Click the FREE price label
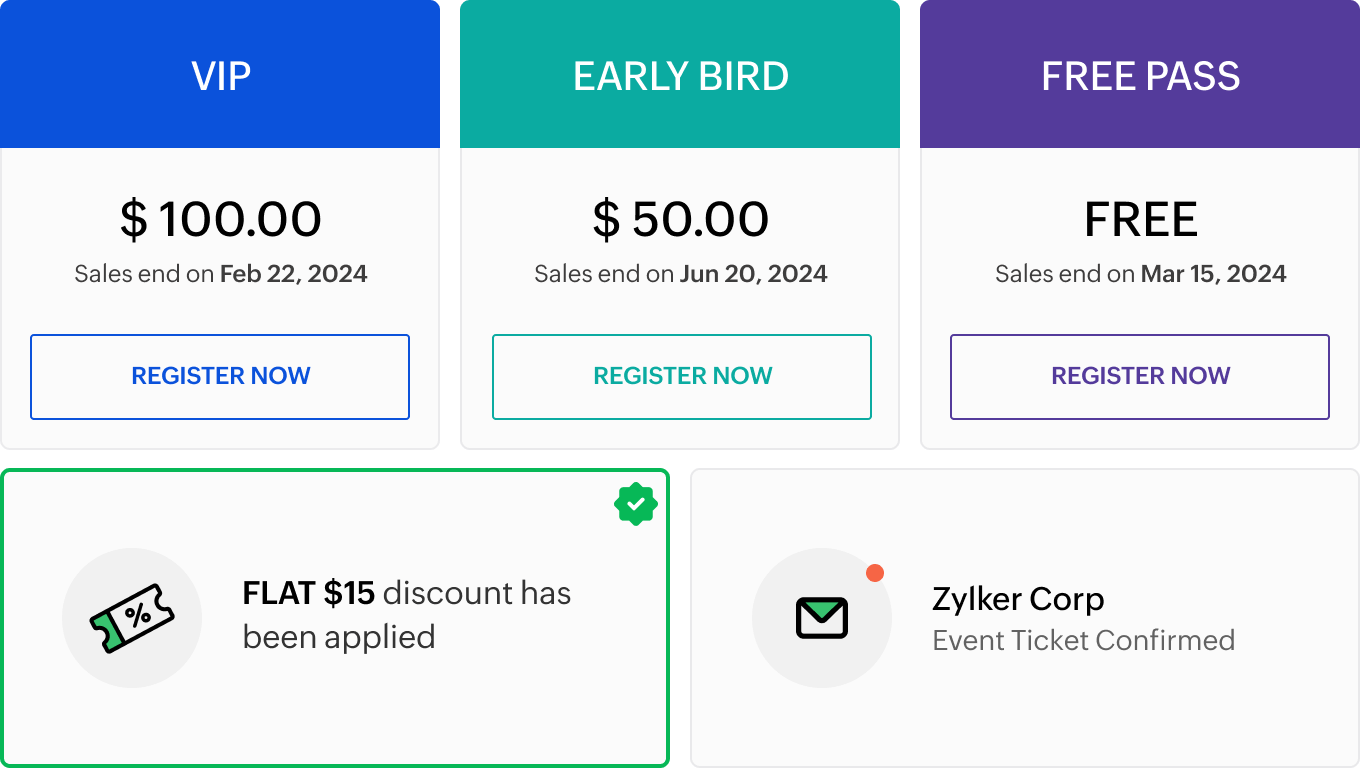Image resolution: width=1360 pixels, height=768 pixels. pyautogui.click(x=1141, y=220)
